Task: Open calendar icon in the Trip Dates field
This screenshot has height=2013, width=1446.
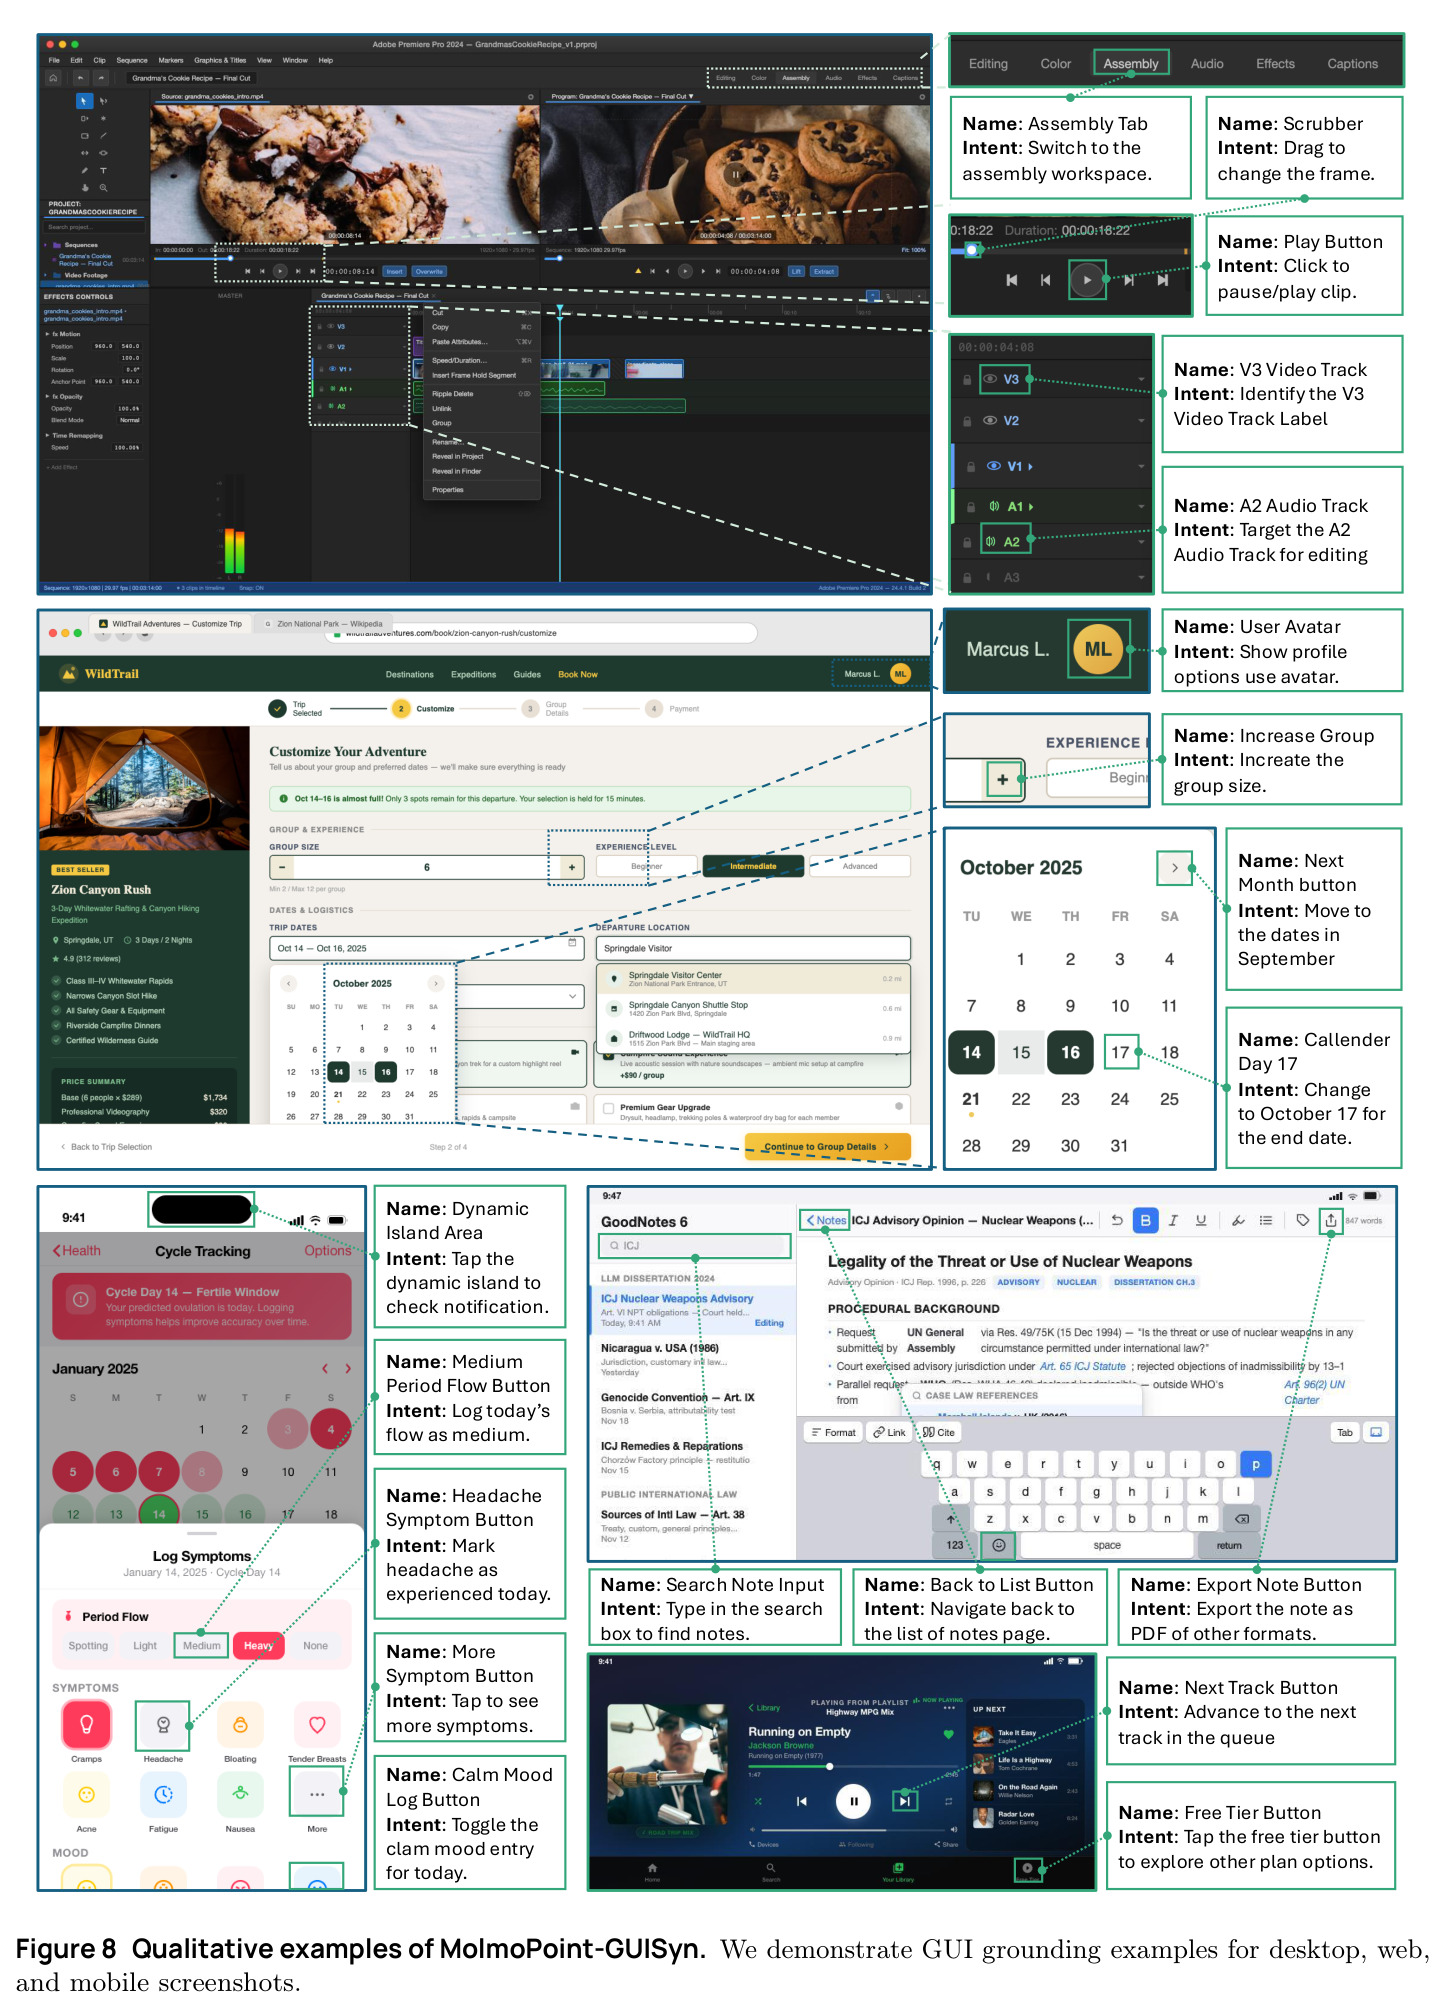Action: (573, 942)
